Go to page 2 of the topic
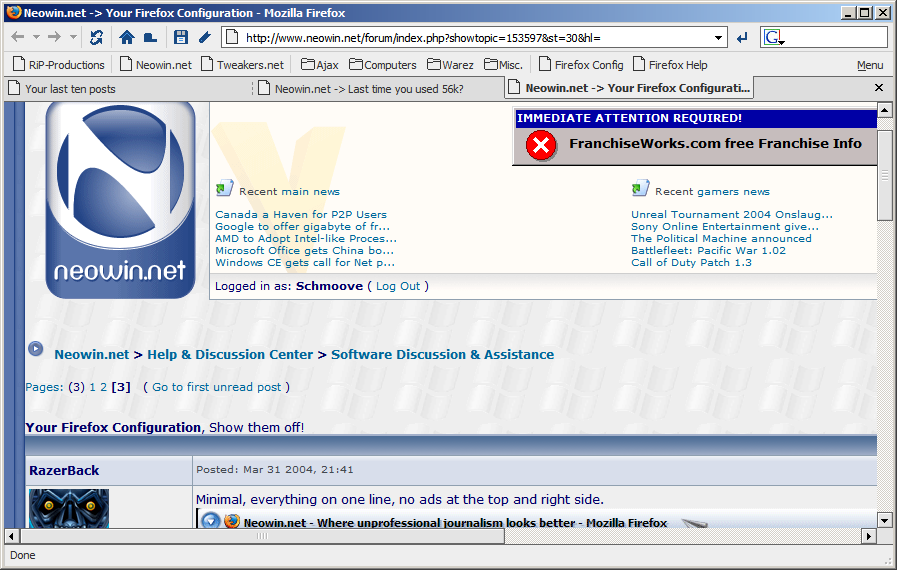Viewport: 897px width, 570px height. (x=104, y=387)
